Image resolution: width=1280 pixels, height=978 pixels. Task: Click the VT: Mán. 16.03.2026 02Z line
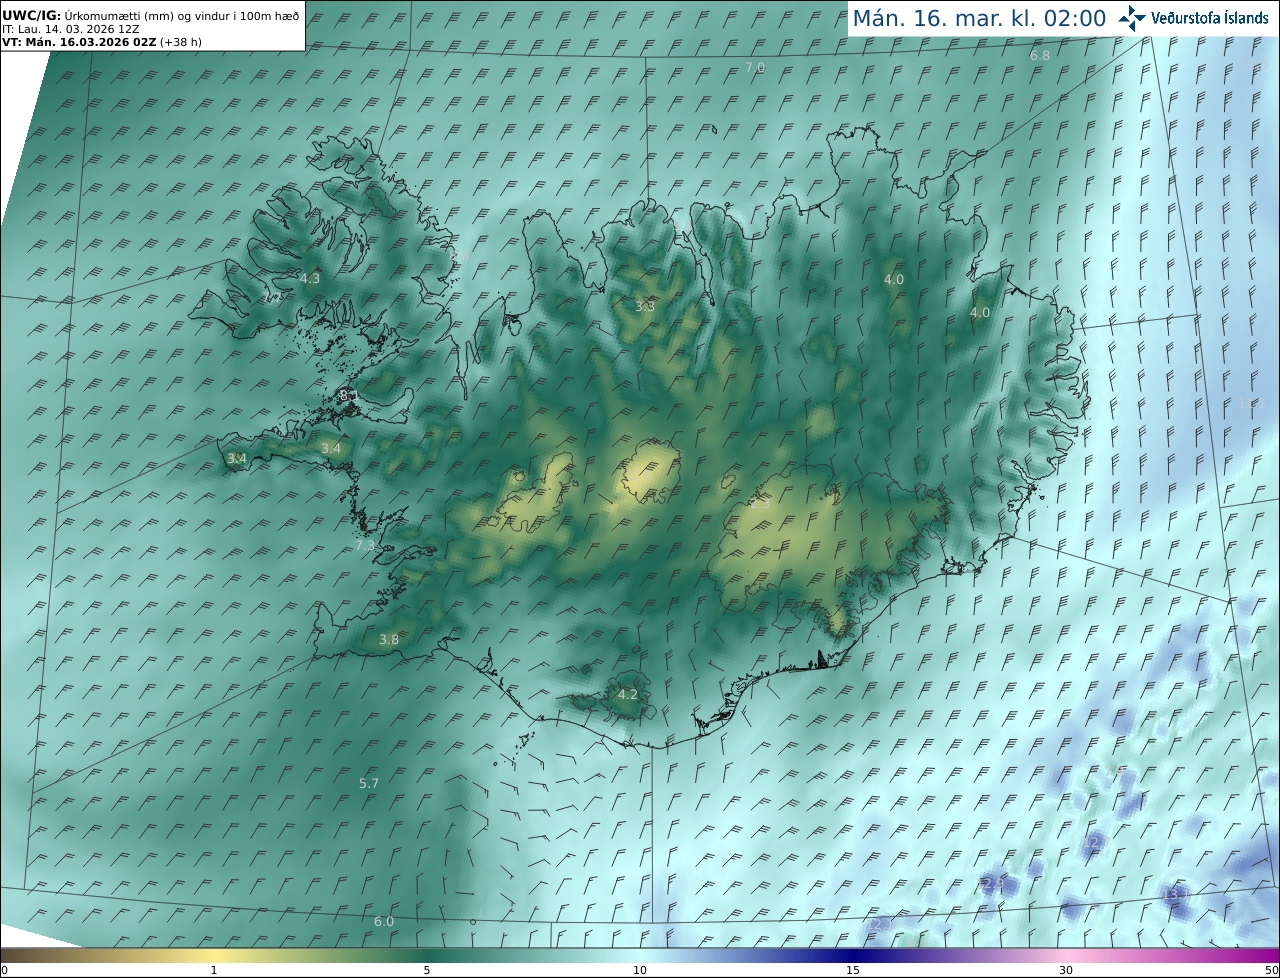pyautogui.click(x=102, y=42)
